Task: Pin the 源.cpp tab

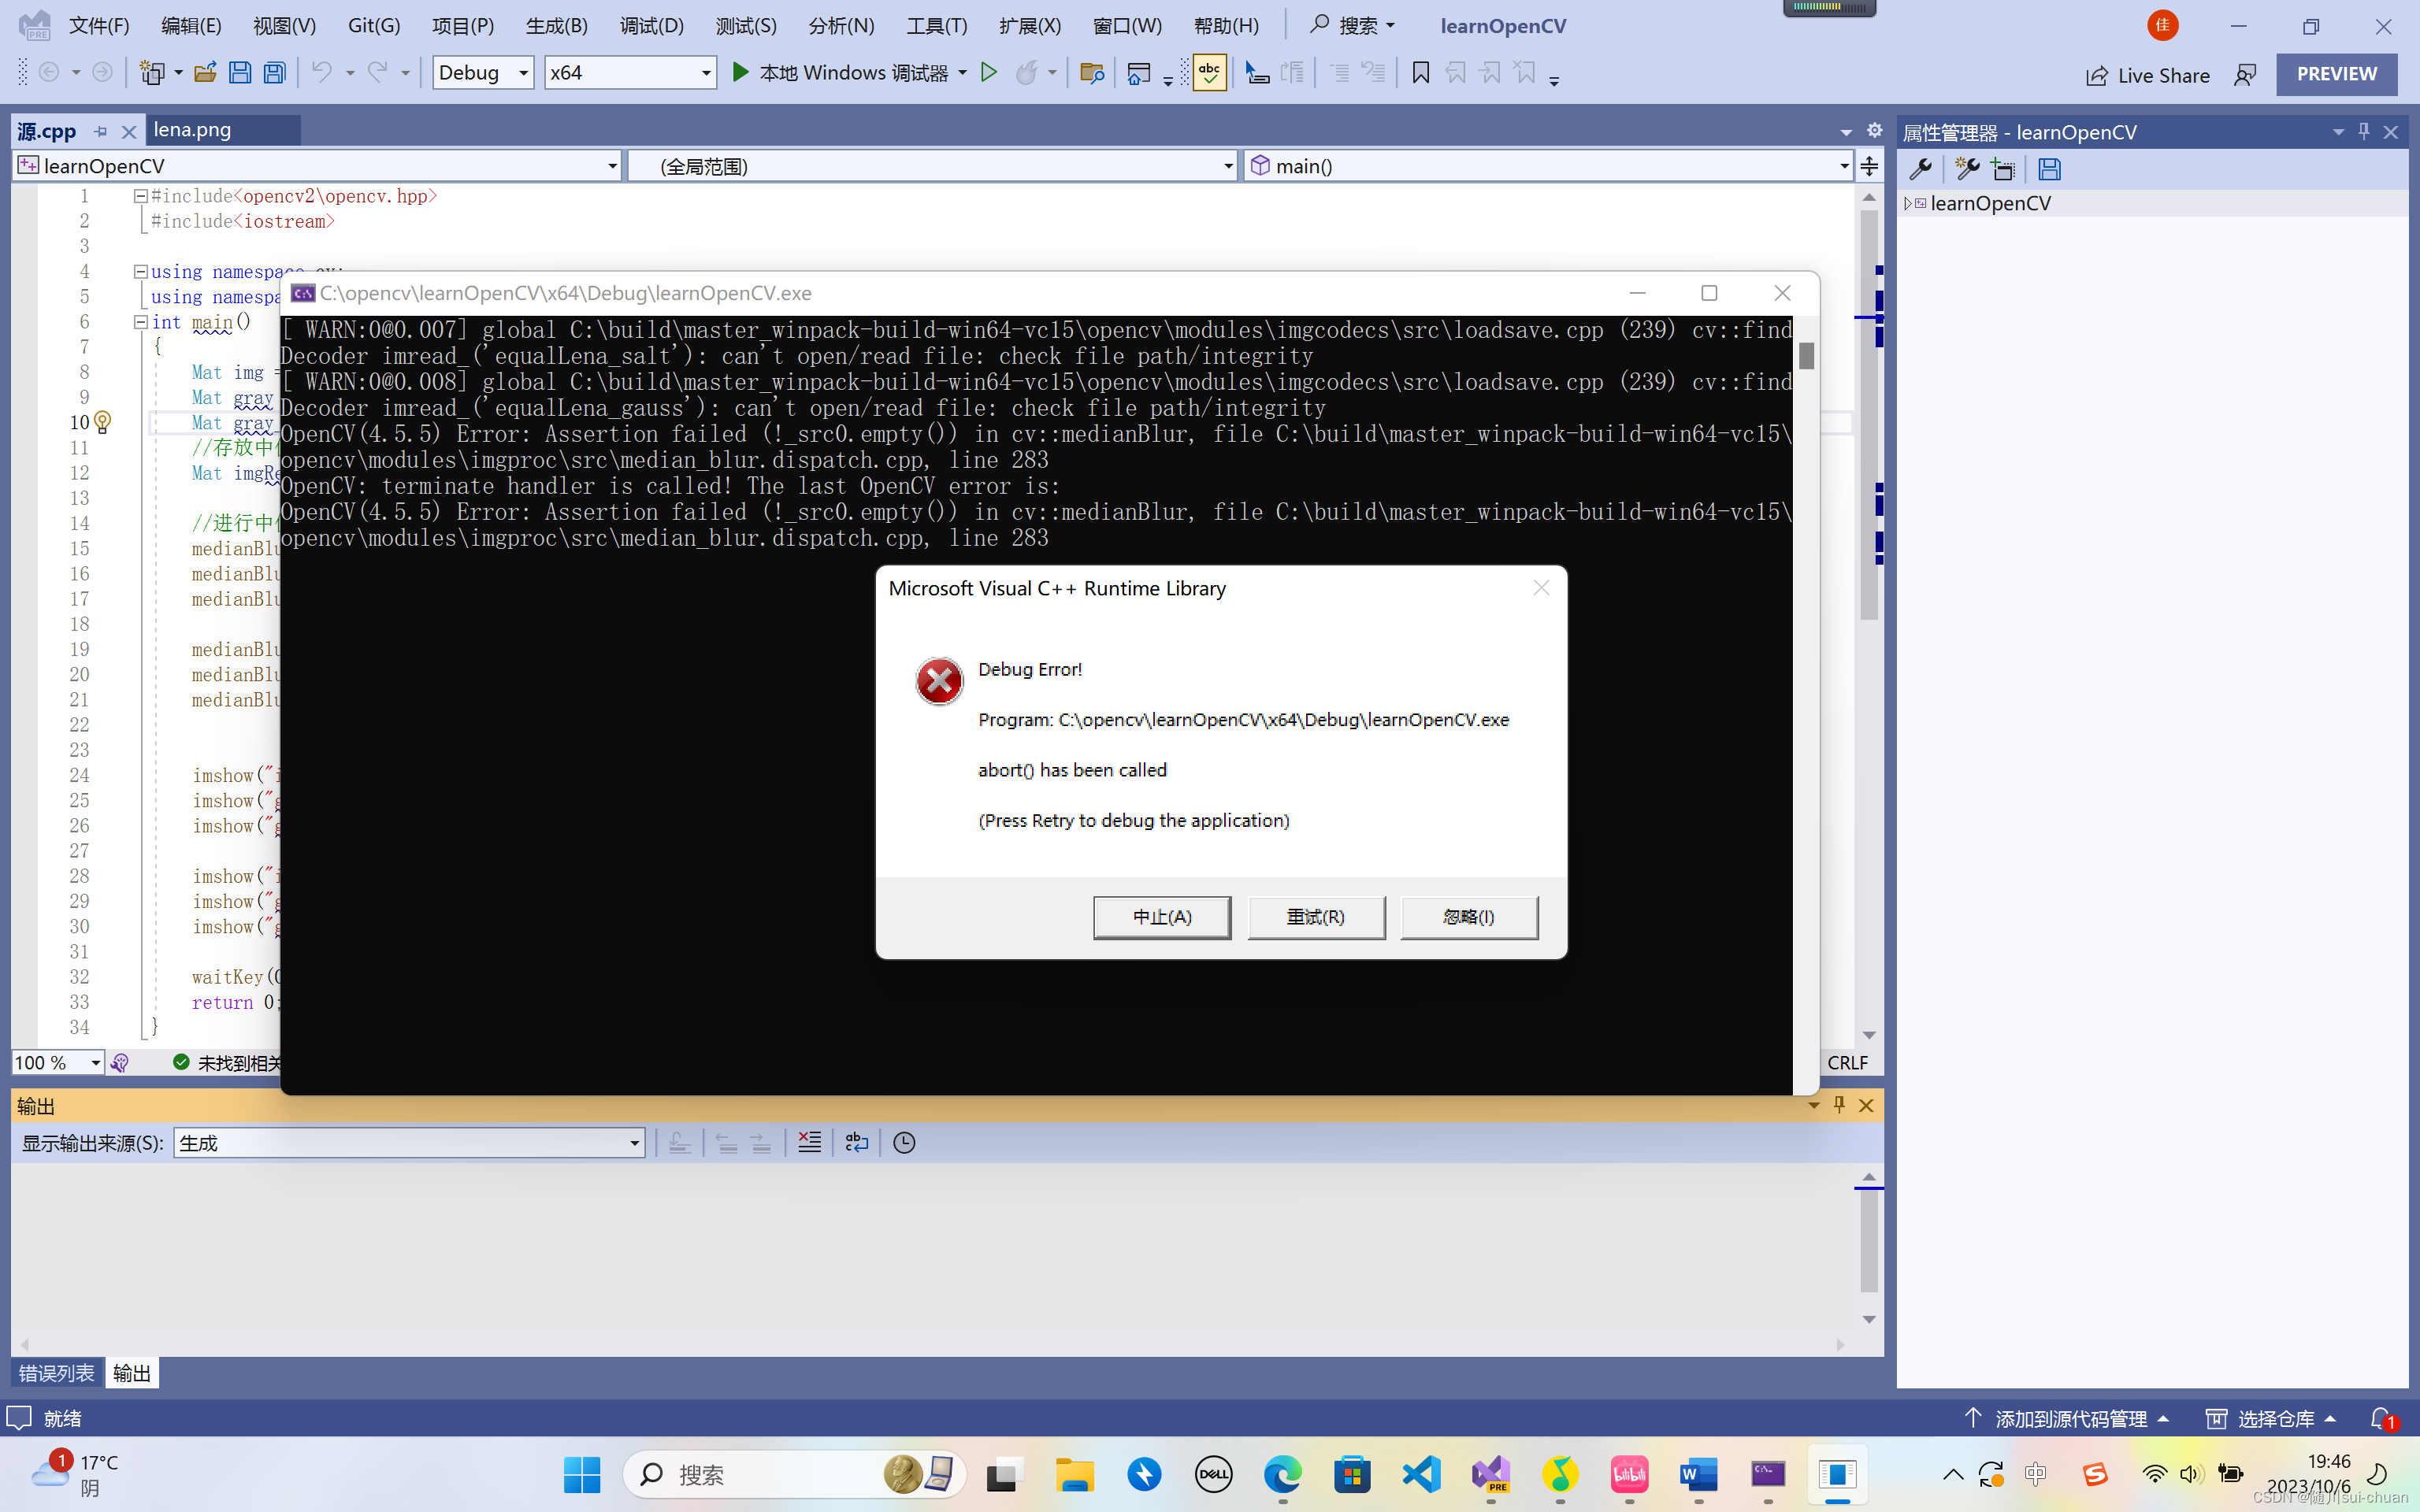Action: (x=101, y=131)
